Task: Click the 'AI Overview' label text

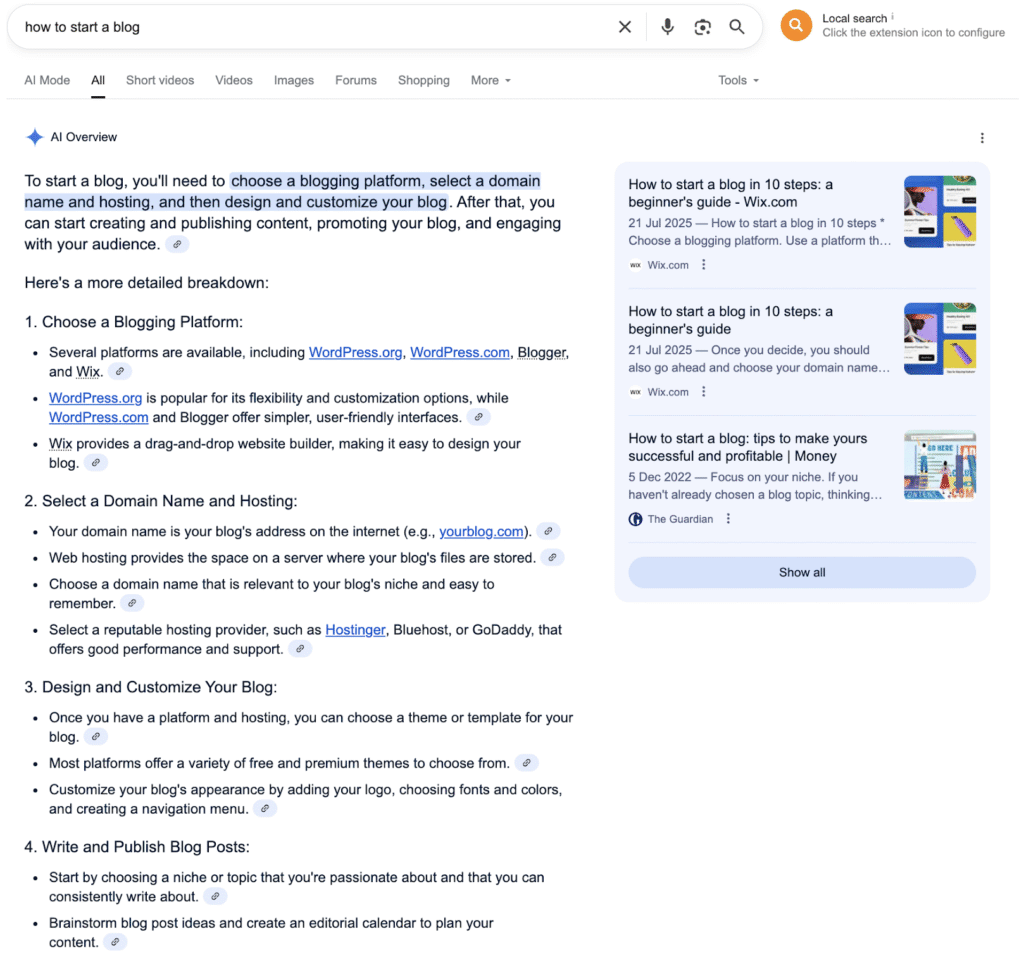Action: coord(84,137)
